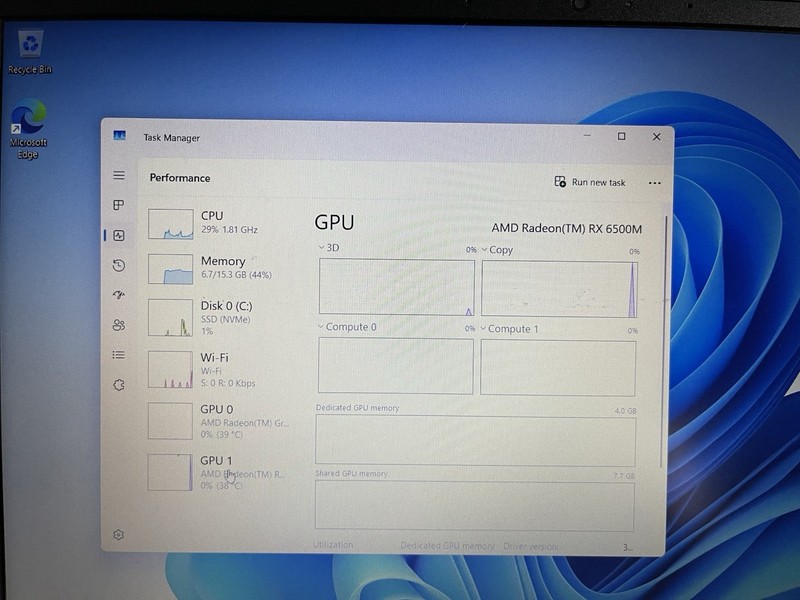The width and height of the screenshot is (800, 600).
Task: Open the Task Manager hamburger navigation menu
Action: [x=119, y=176]
